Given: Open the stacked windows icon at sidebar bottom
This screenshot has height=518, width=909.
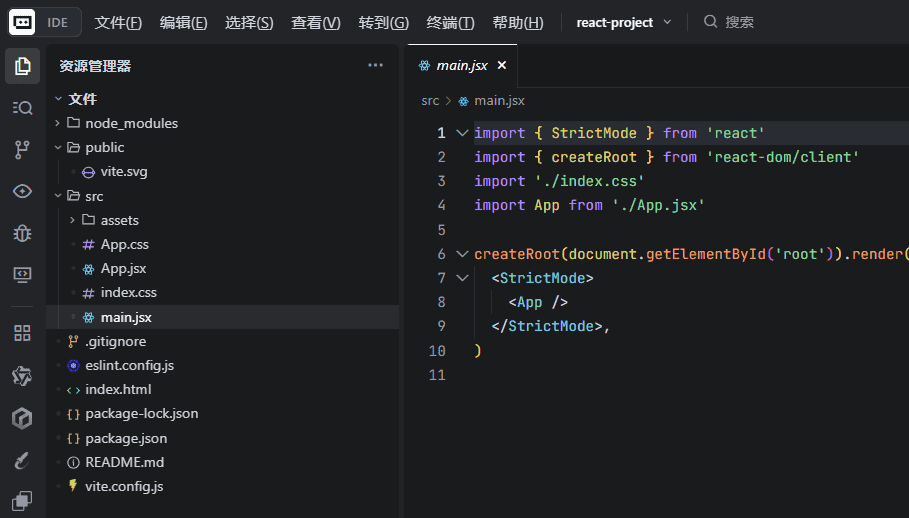Looking at the screenshot, I should tap(23, 501).
